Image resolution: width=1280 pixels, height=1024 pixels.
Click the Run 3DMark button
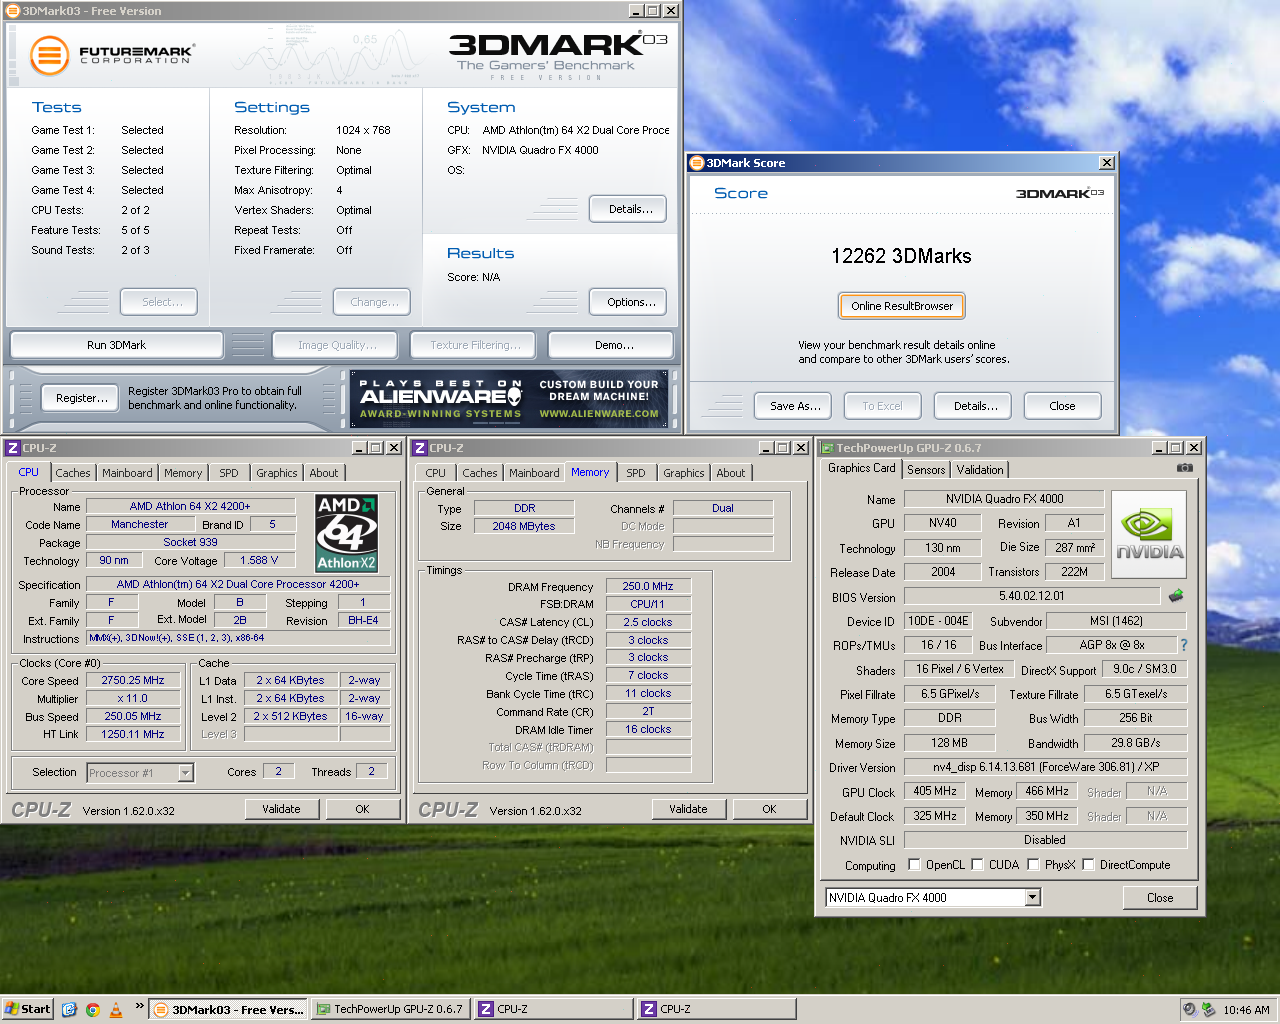click(x=116, y=345)
